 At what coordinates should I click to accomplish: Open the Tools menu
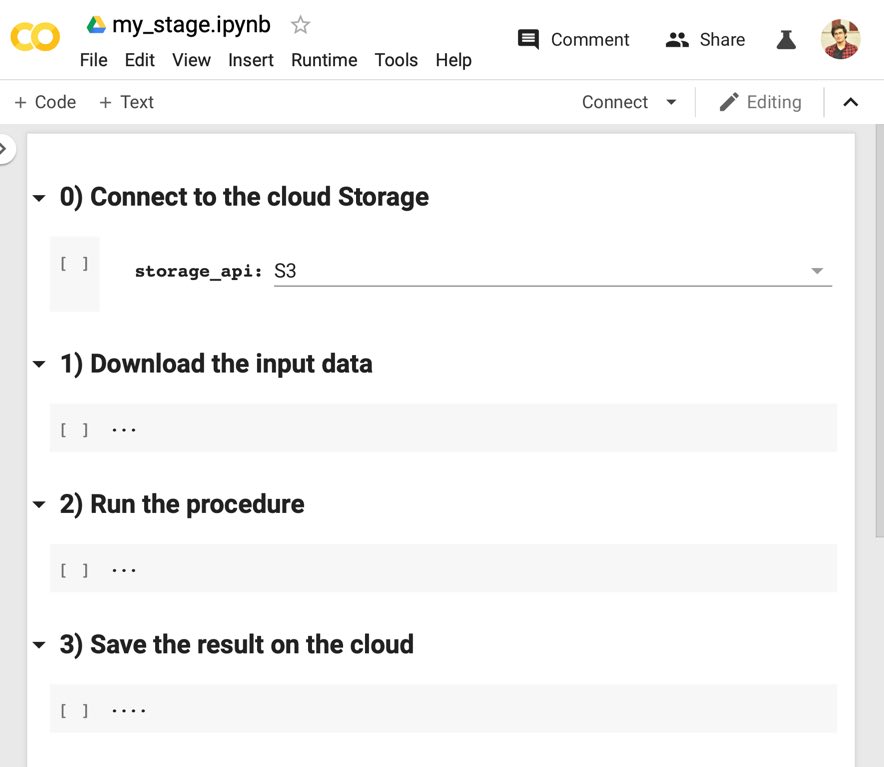pos(396,60)
